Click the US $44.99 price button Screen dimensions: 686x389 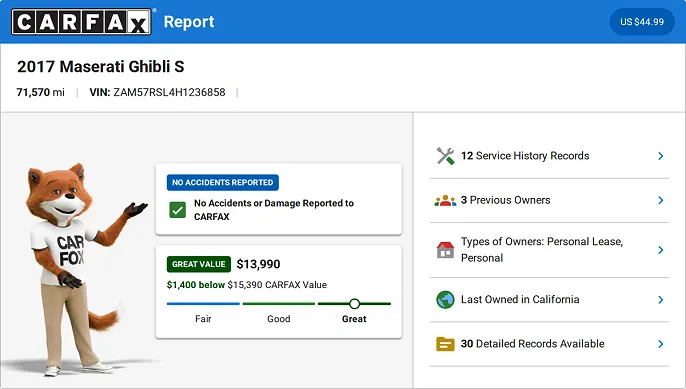tap(642, 22)
